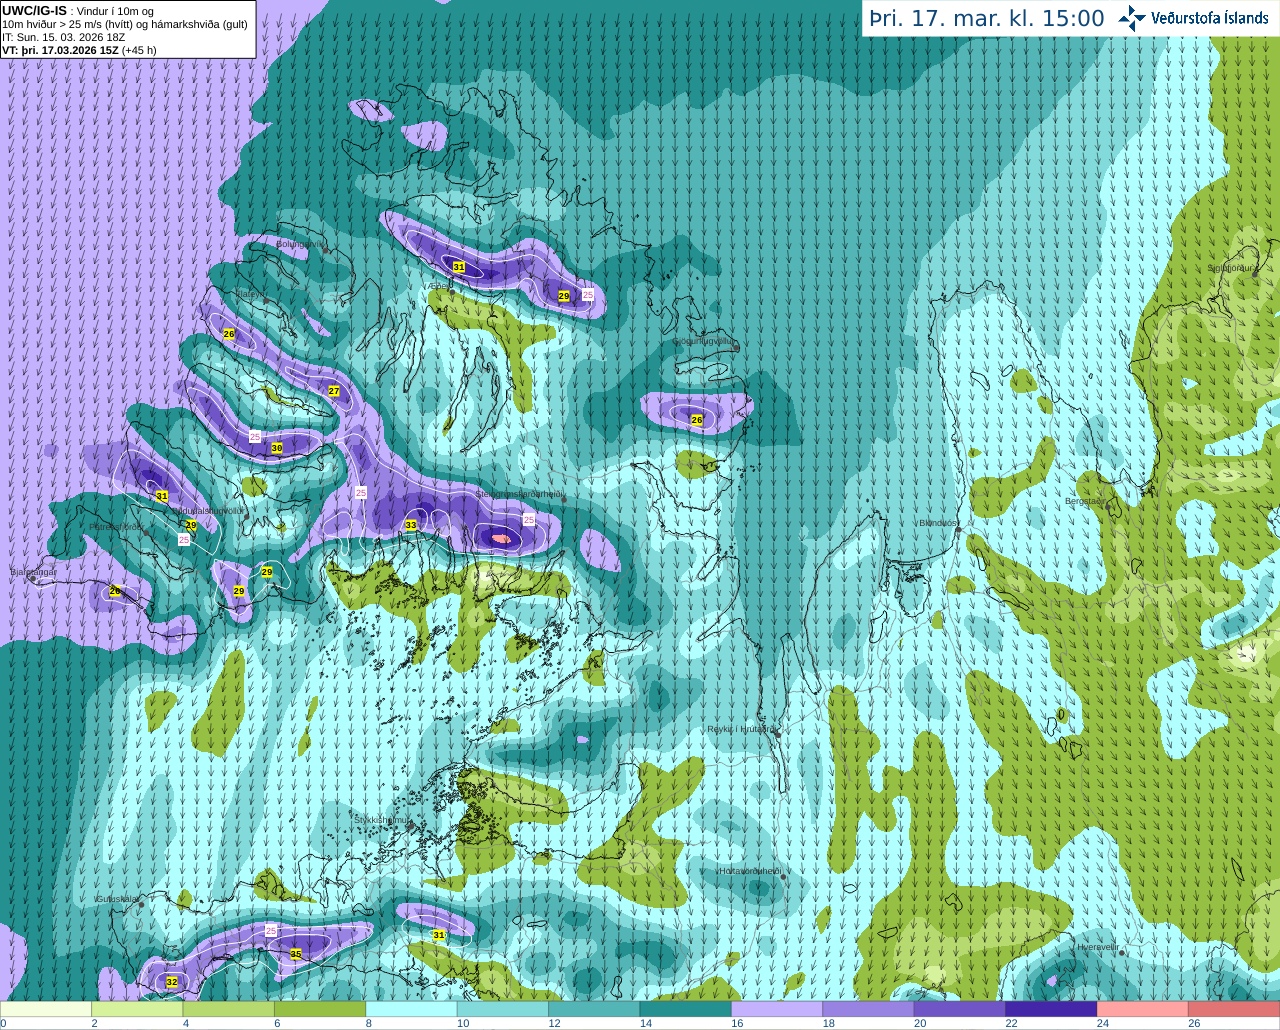Click the Stykkishólmur station label
Viewport: 1280px width, 1030px height.
[382, 819]
